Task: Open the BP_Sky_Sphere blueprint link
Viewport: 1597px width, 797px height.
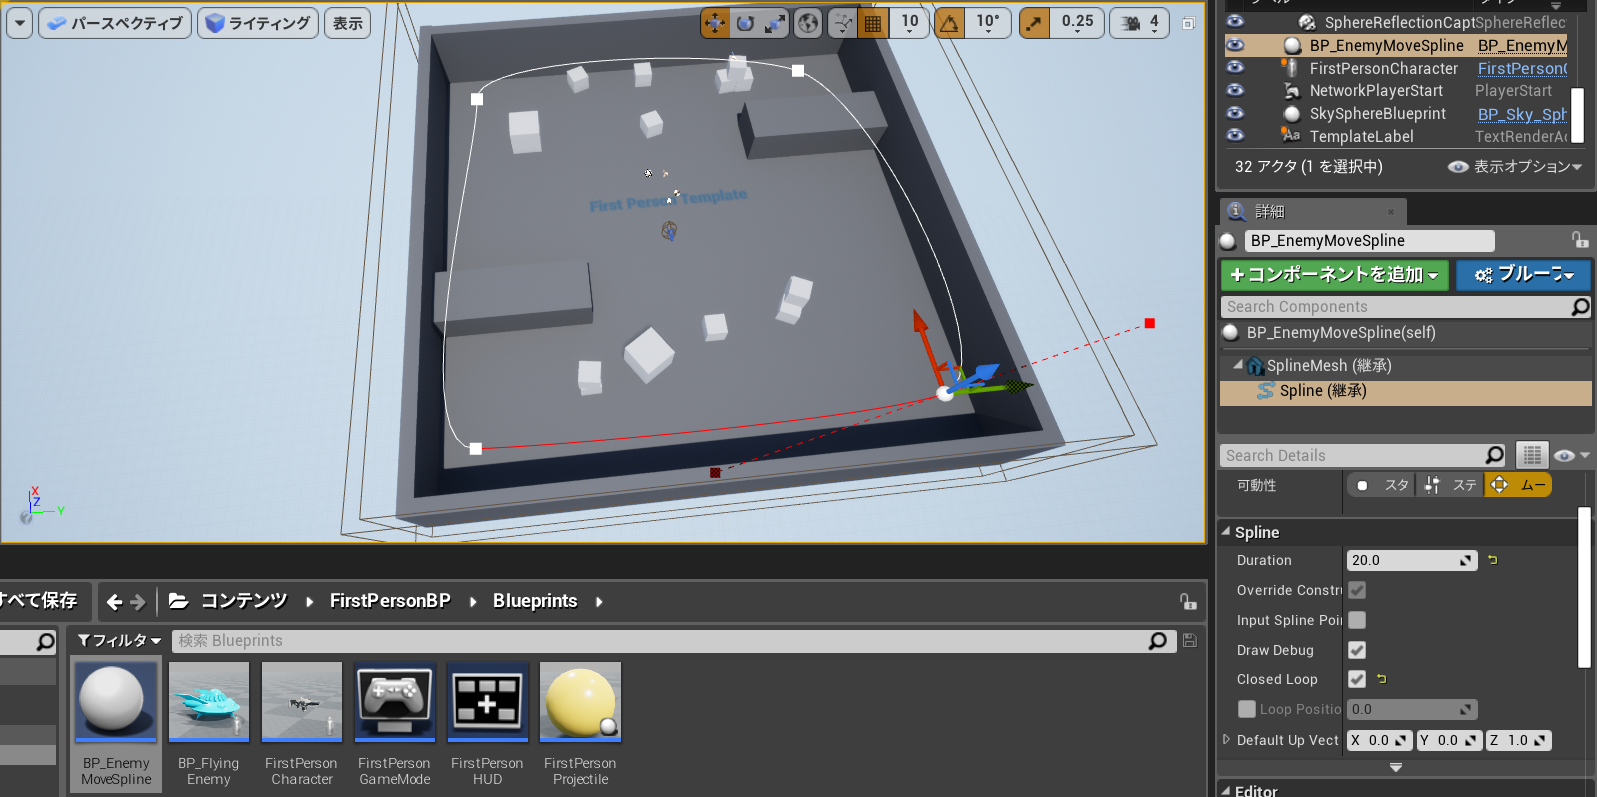Action: tap(1522, 114)
